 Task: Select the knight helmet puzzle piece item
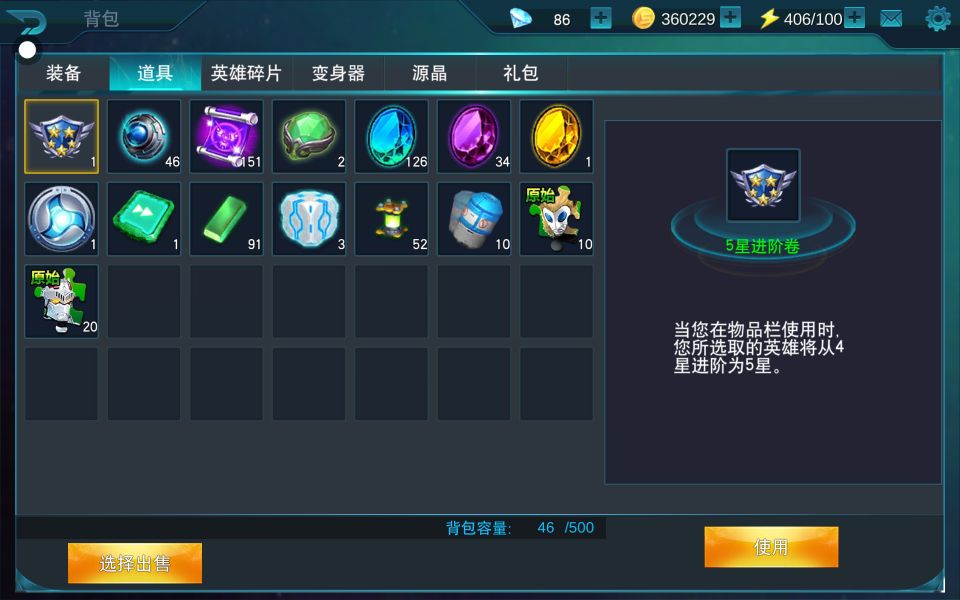pyautogui.click(x=61, y=301)
